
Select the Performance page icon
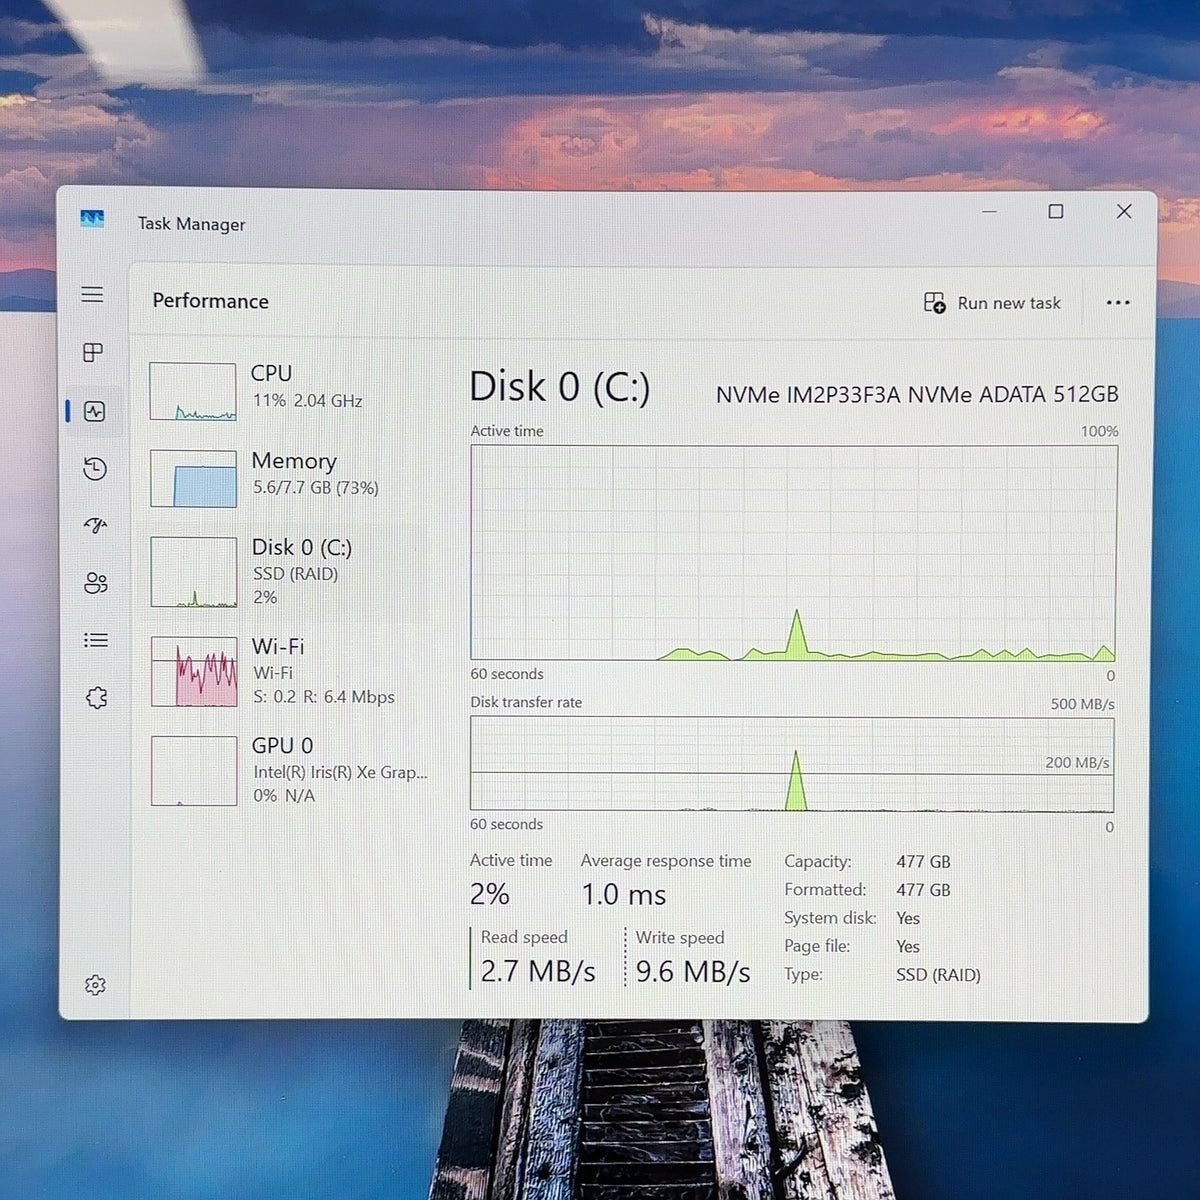click(95, 411)
